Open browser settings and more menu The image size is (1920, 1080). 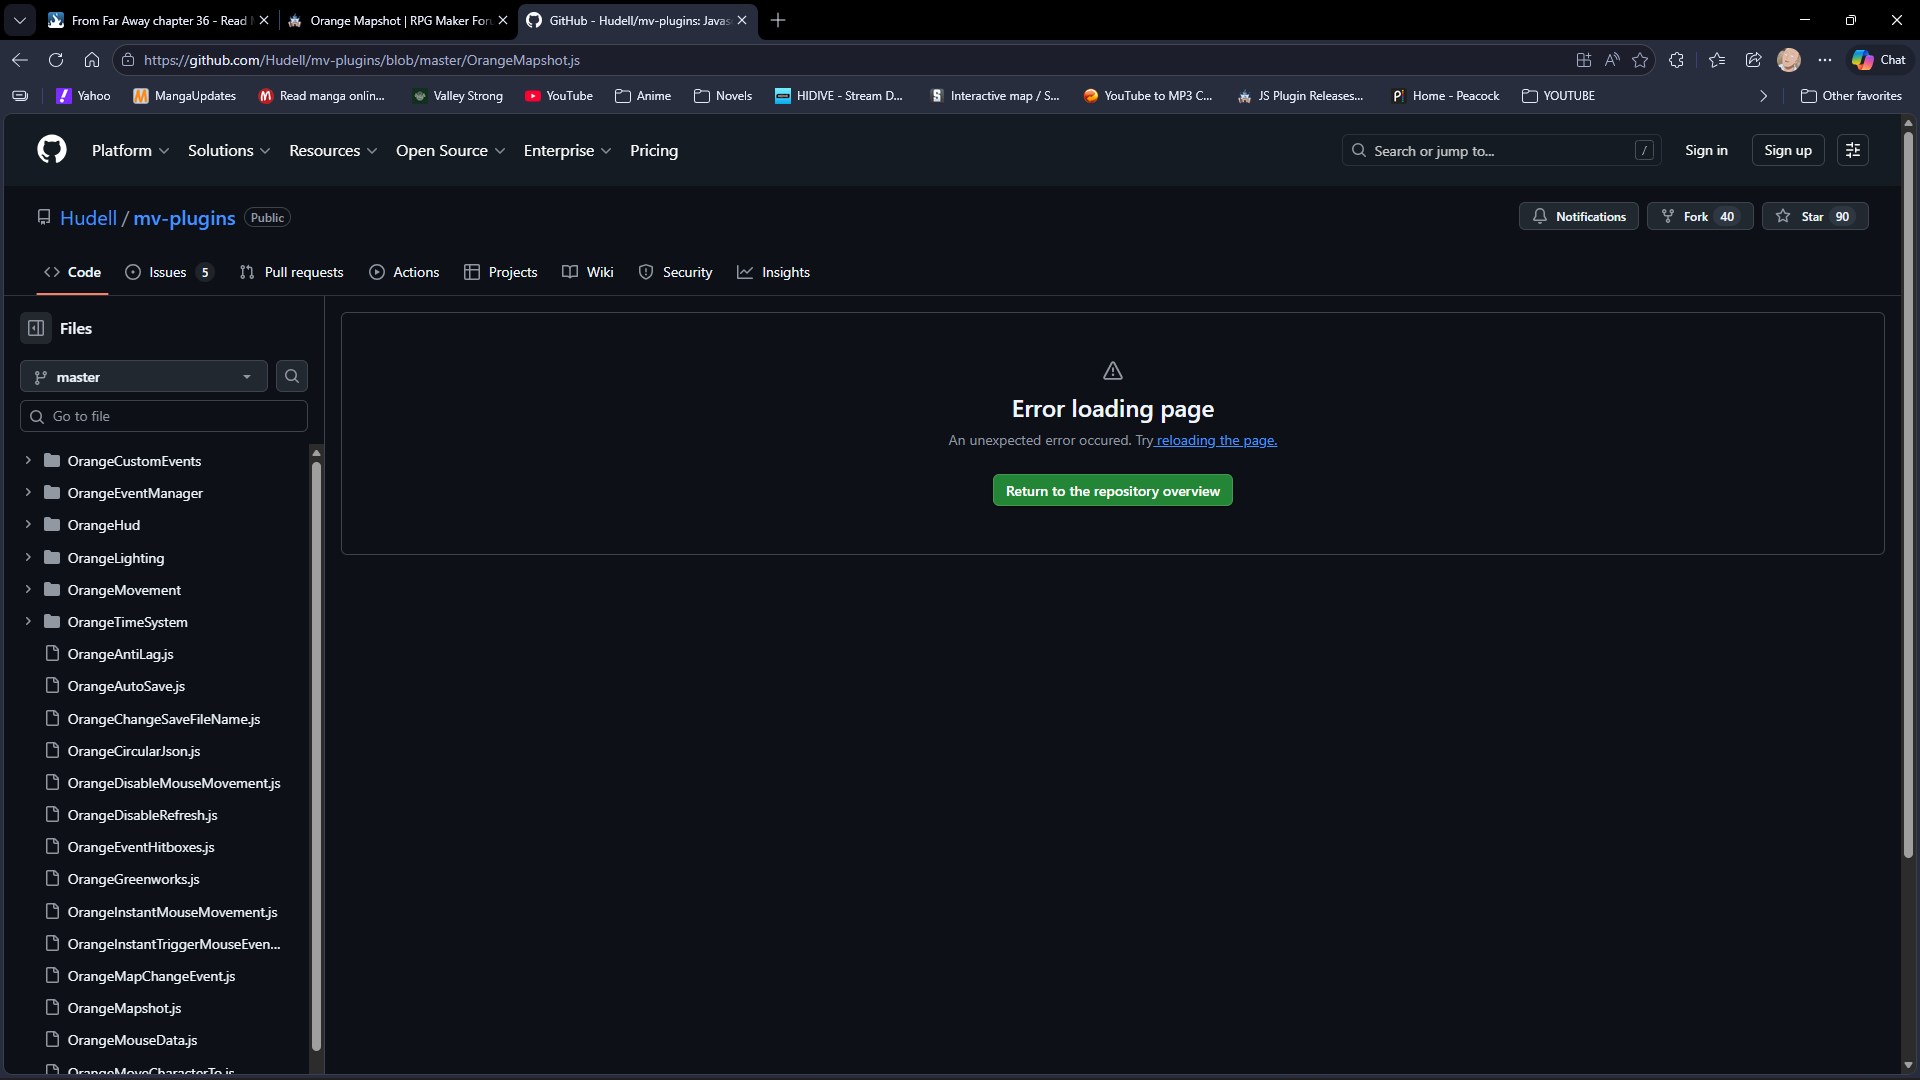[x=1825, y=60]
